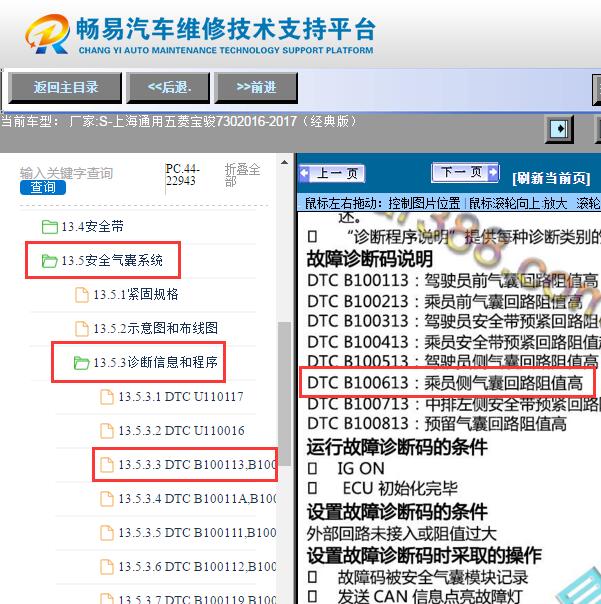Click the tree panel scrollbar thumb

click(x=284, y=394)
